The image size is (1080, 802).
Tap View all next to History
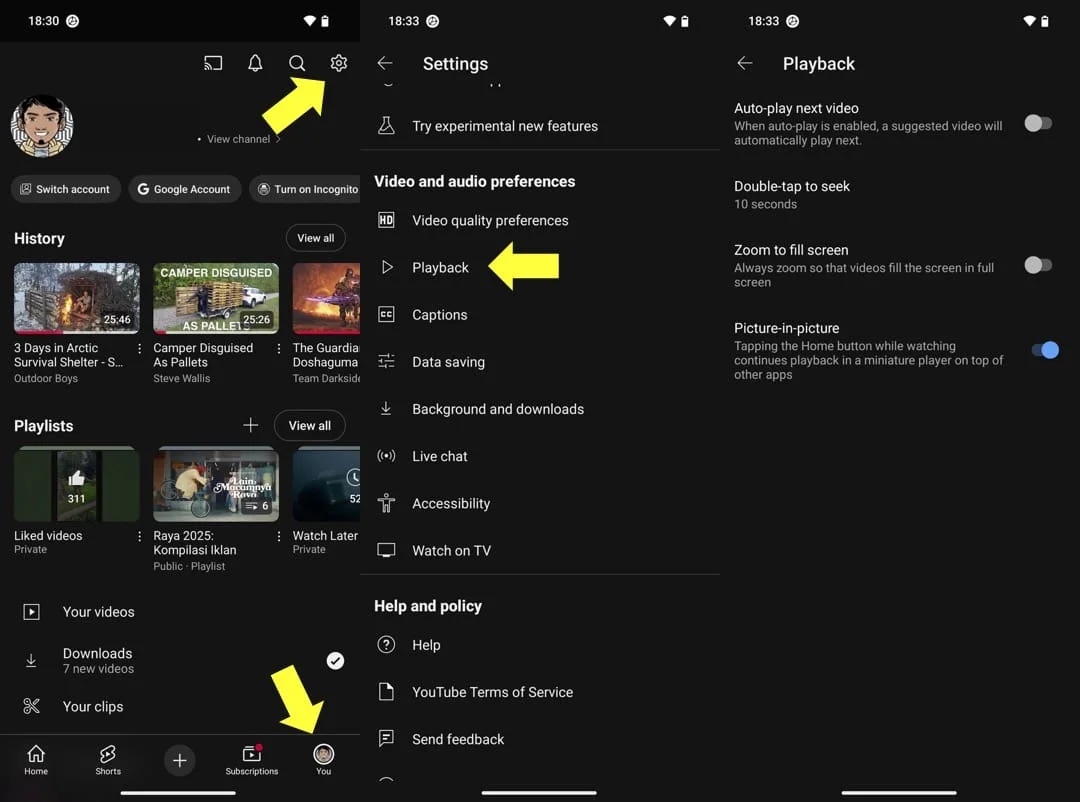315,238
